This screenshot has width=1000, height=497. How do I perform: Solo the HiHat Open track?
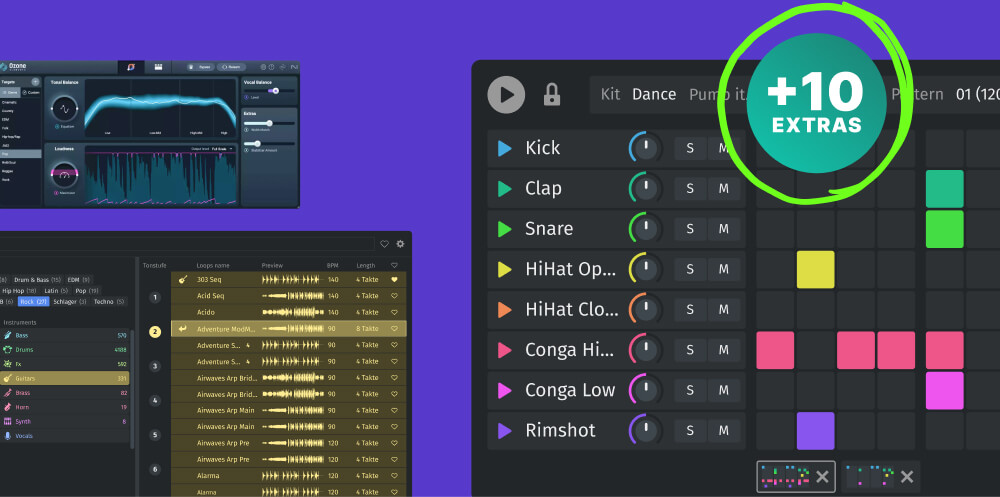point(690,269)
